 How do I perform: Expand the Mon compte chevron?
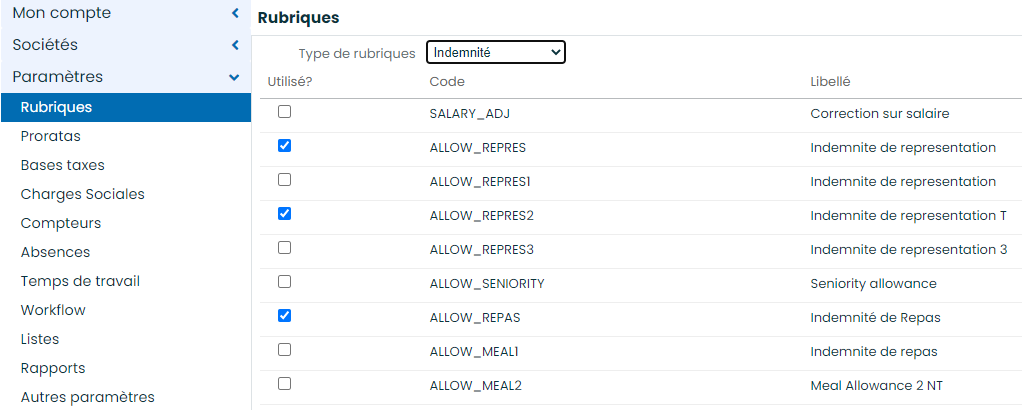tap(235, 13)
